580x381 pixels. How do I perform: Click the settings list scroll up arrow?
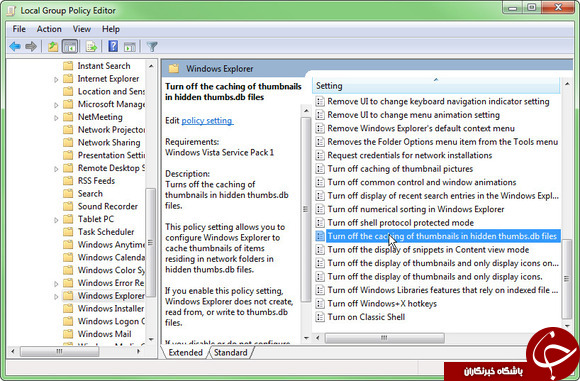[x=567, y=84]
